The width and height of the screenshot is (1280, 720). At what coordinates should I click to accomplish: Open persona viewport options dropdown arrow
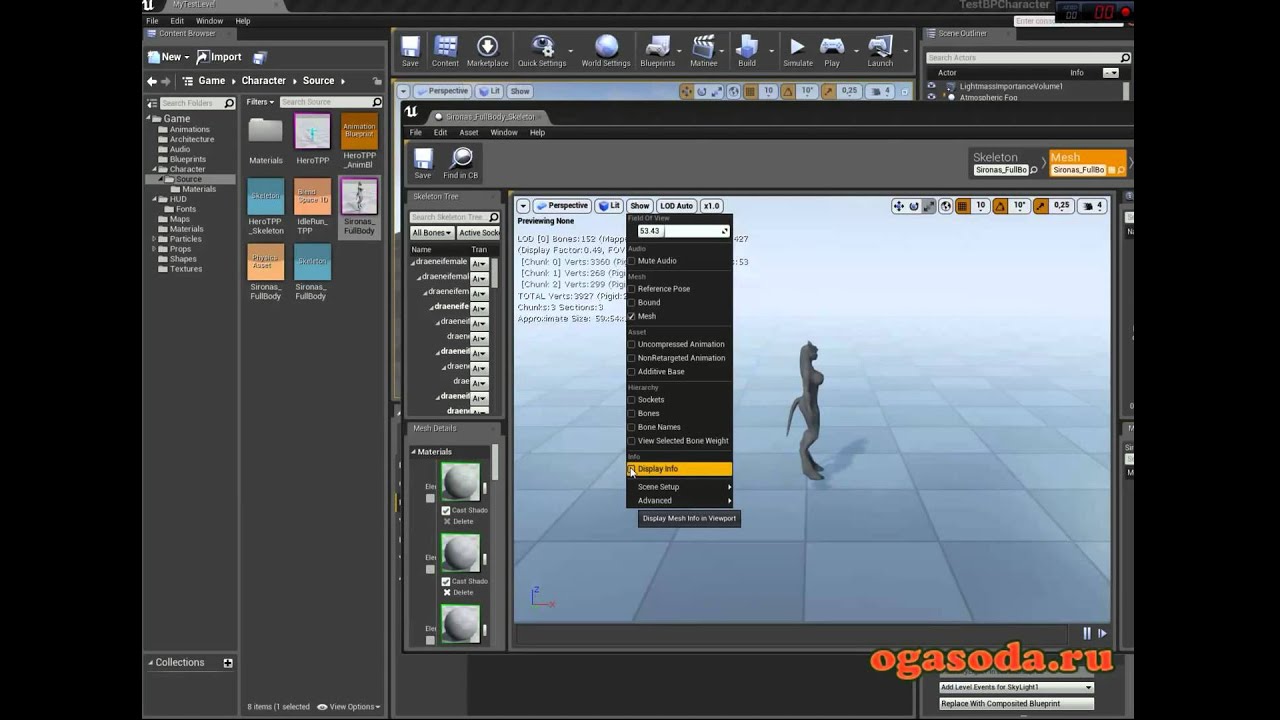pyautogui.click(x=523, y=206)
